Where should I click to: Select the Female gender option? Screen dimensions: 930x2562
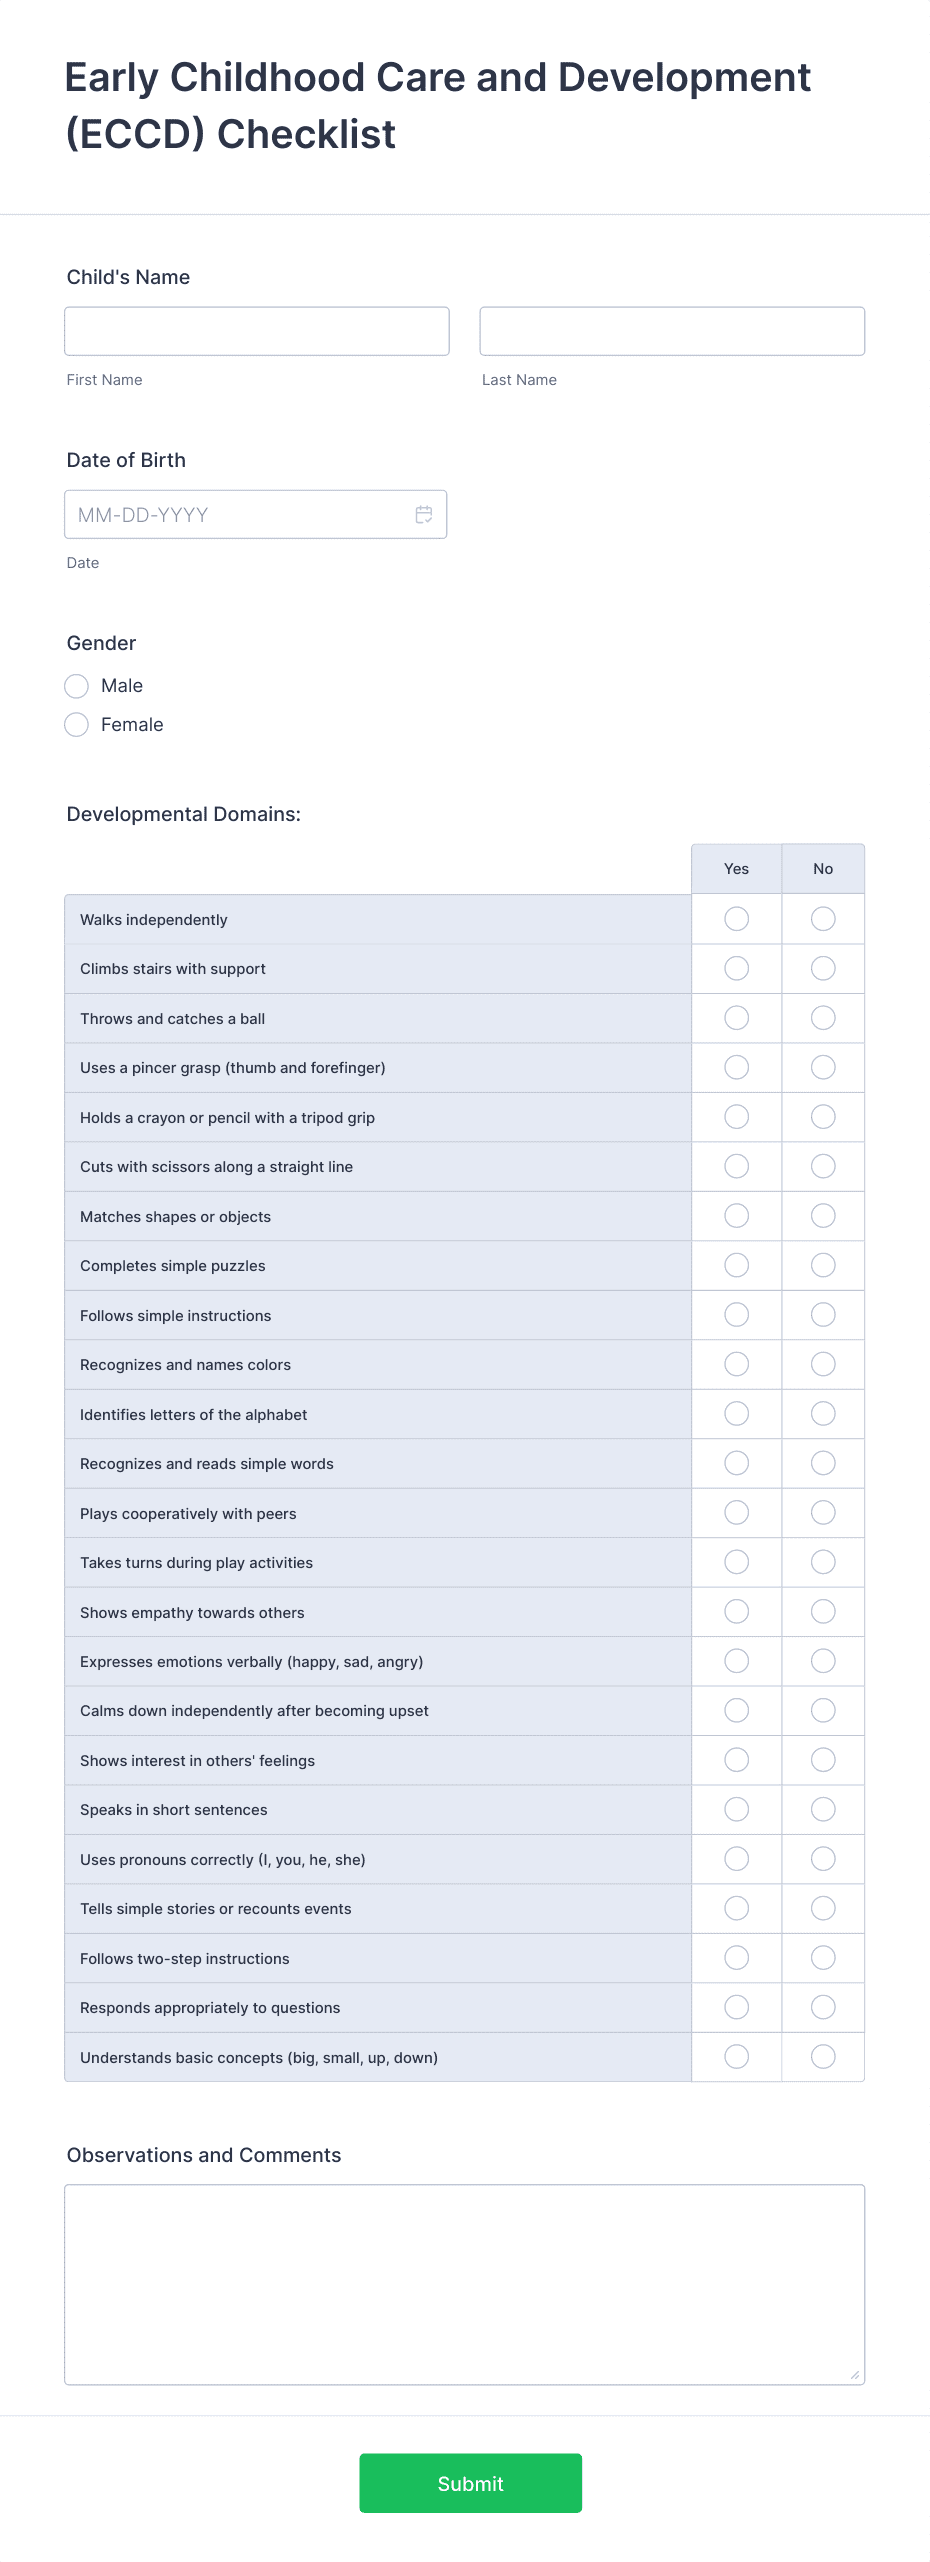point(77,724)
